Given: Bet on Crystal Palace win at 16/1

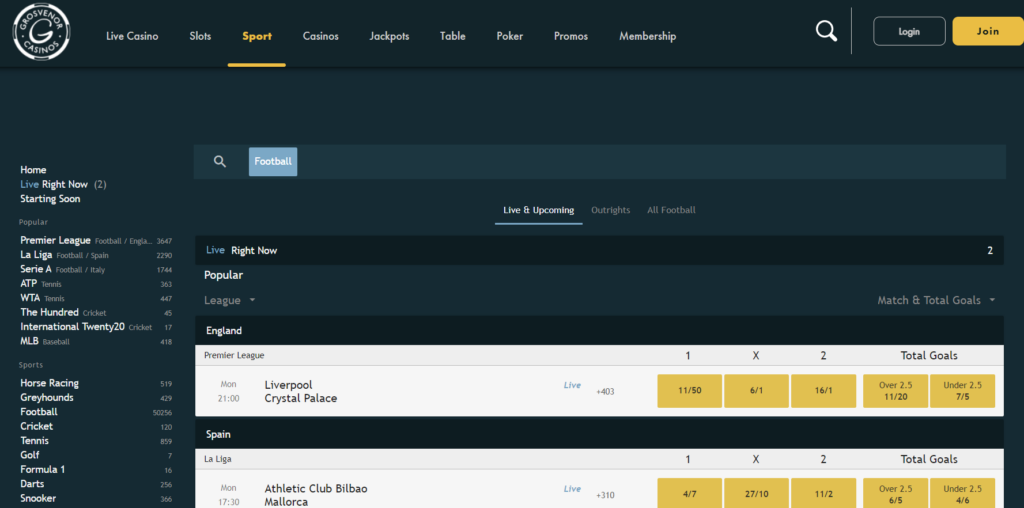Looking at the screenshot, I should [824, 391].
